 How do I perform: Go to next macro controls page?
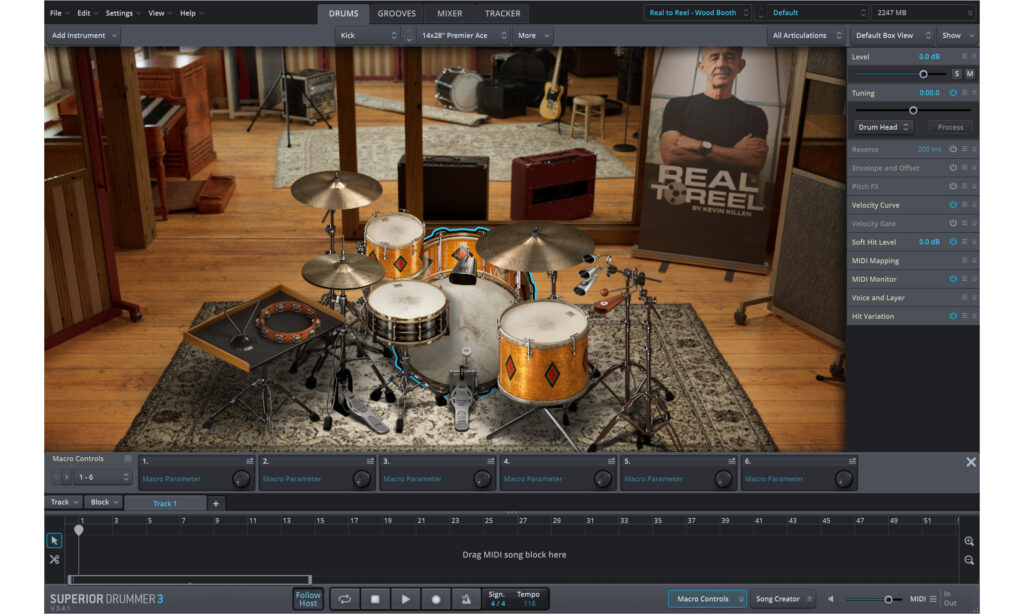(x=66, y=477)
